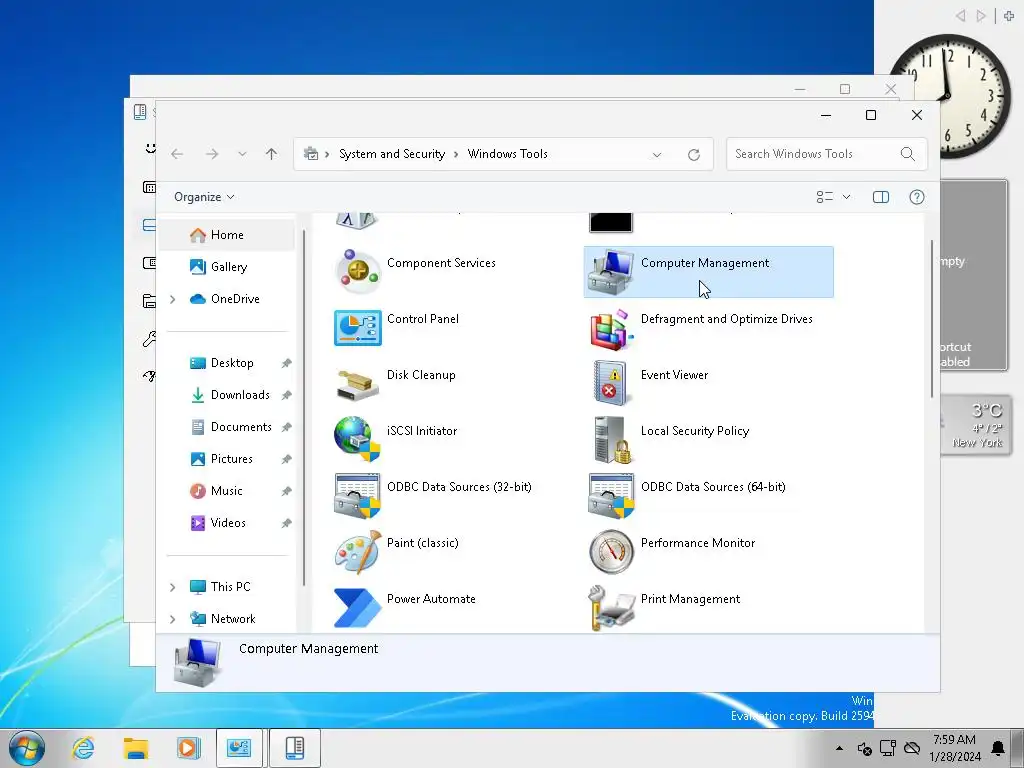Show hidden tray icons arrow
1024x768 pixels.
[839, 748]
